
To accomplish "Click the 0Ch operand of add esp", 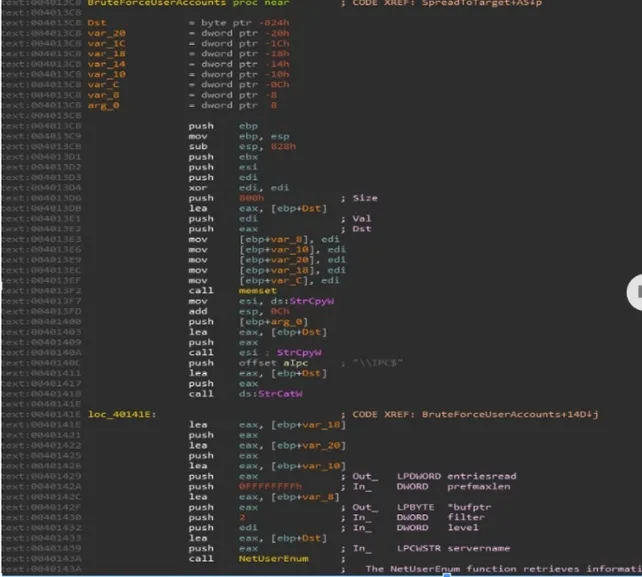I will (280, 311).
